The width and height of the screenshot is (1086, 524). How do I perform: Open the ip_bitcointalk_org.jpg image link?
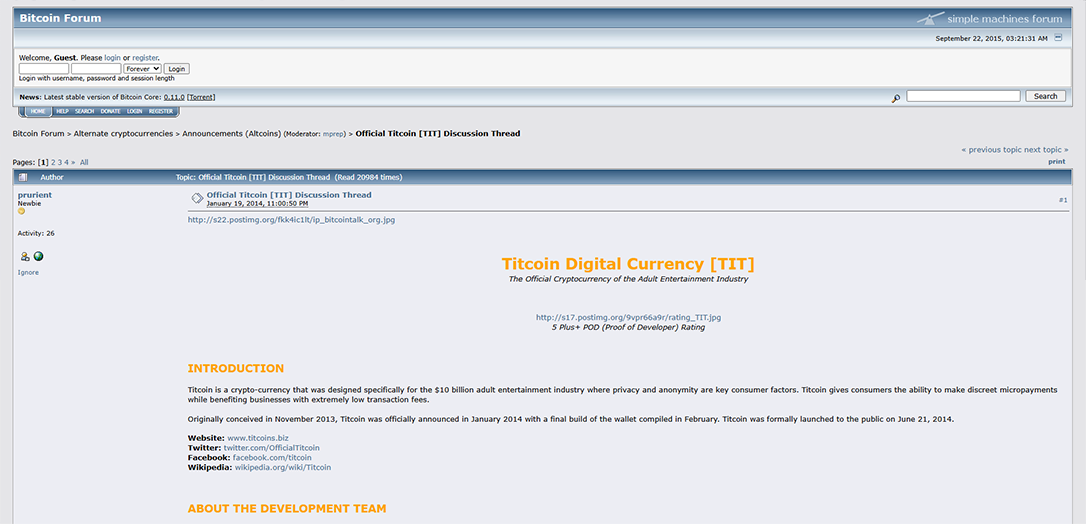click(x=292, y=220)
